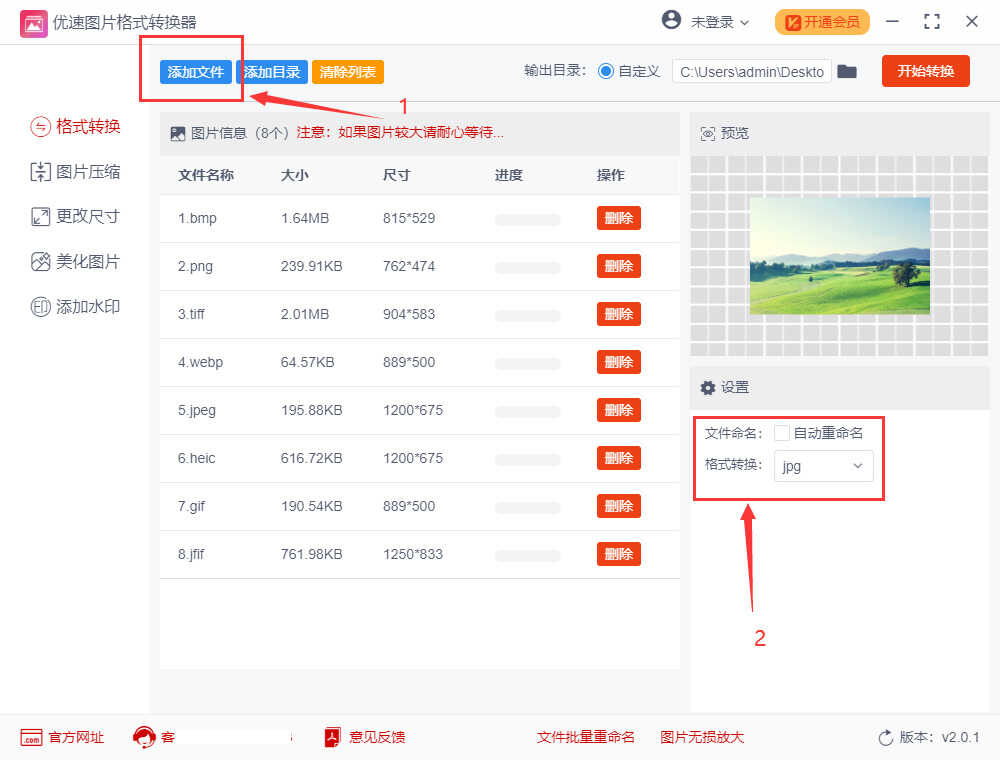Image resolution: width=1000 pixels, height=760 pixels.
Task: Click the version refresh icon
Action: click(x=885, y=738)
